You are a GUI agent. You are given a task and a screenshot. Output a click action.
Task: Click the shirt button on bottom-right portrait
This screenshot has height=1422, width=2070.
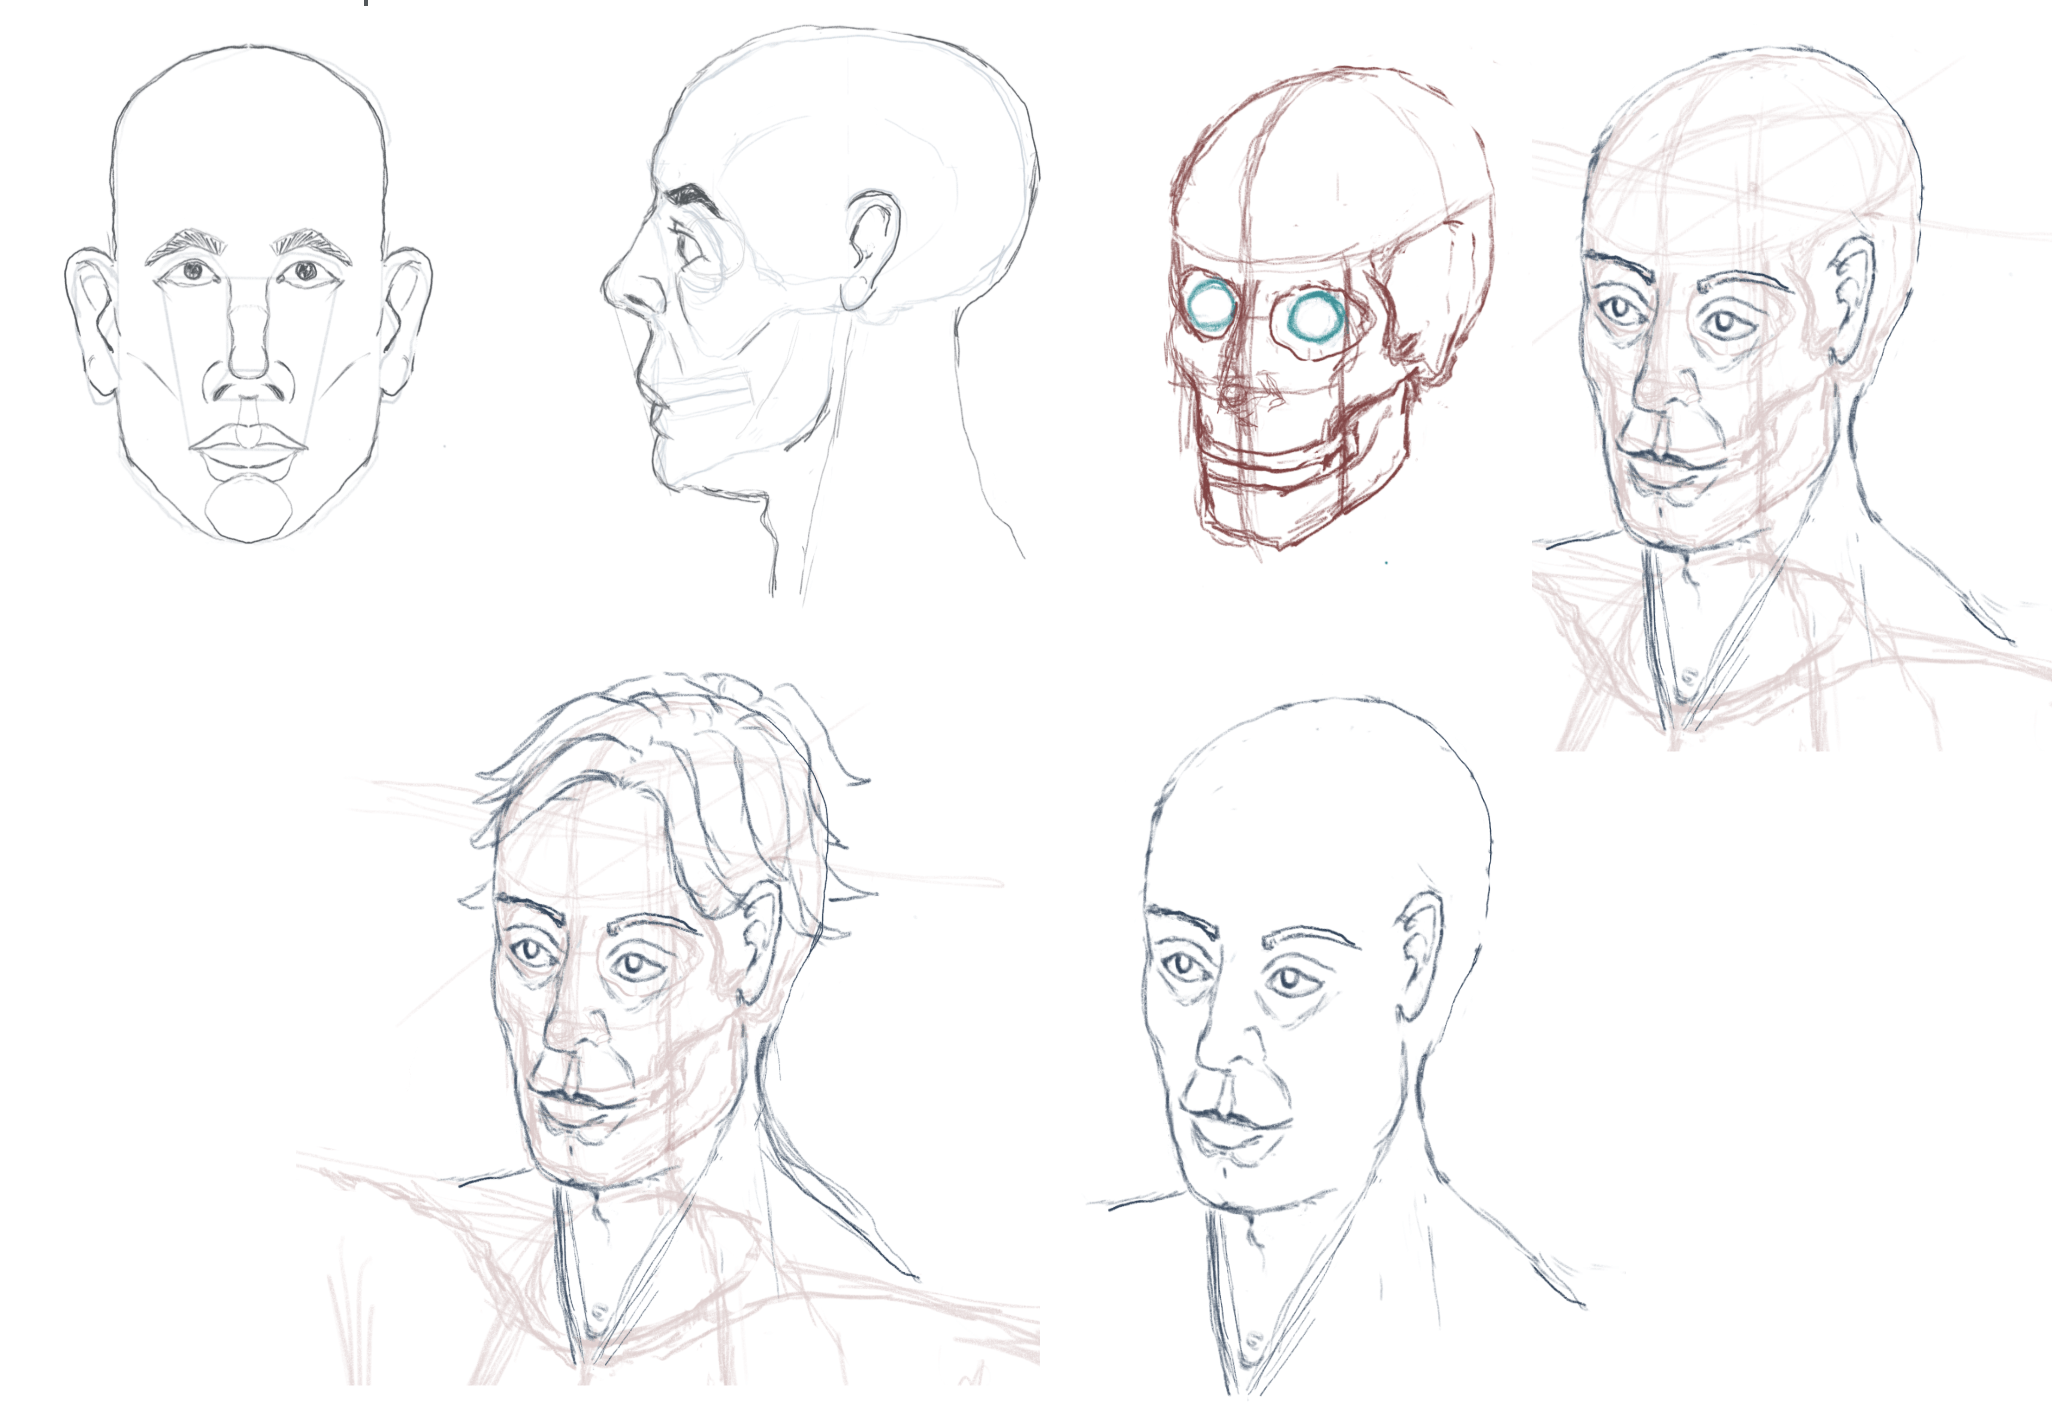[1252, 1340]
